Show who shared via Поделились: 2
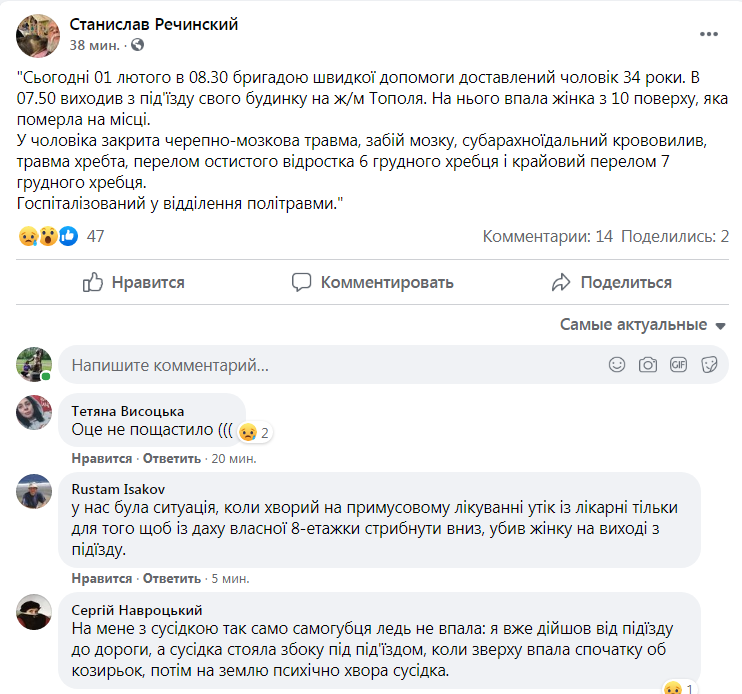The height and width of the screenshot is (694, 742). (675, 236)
